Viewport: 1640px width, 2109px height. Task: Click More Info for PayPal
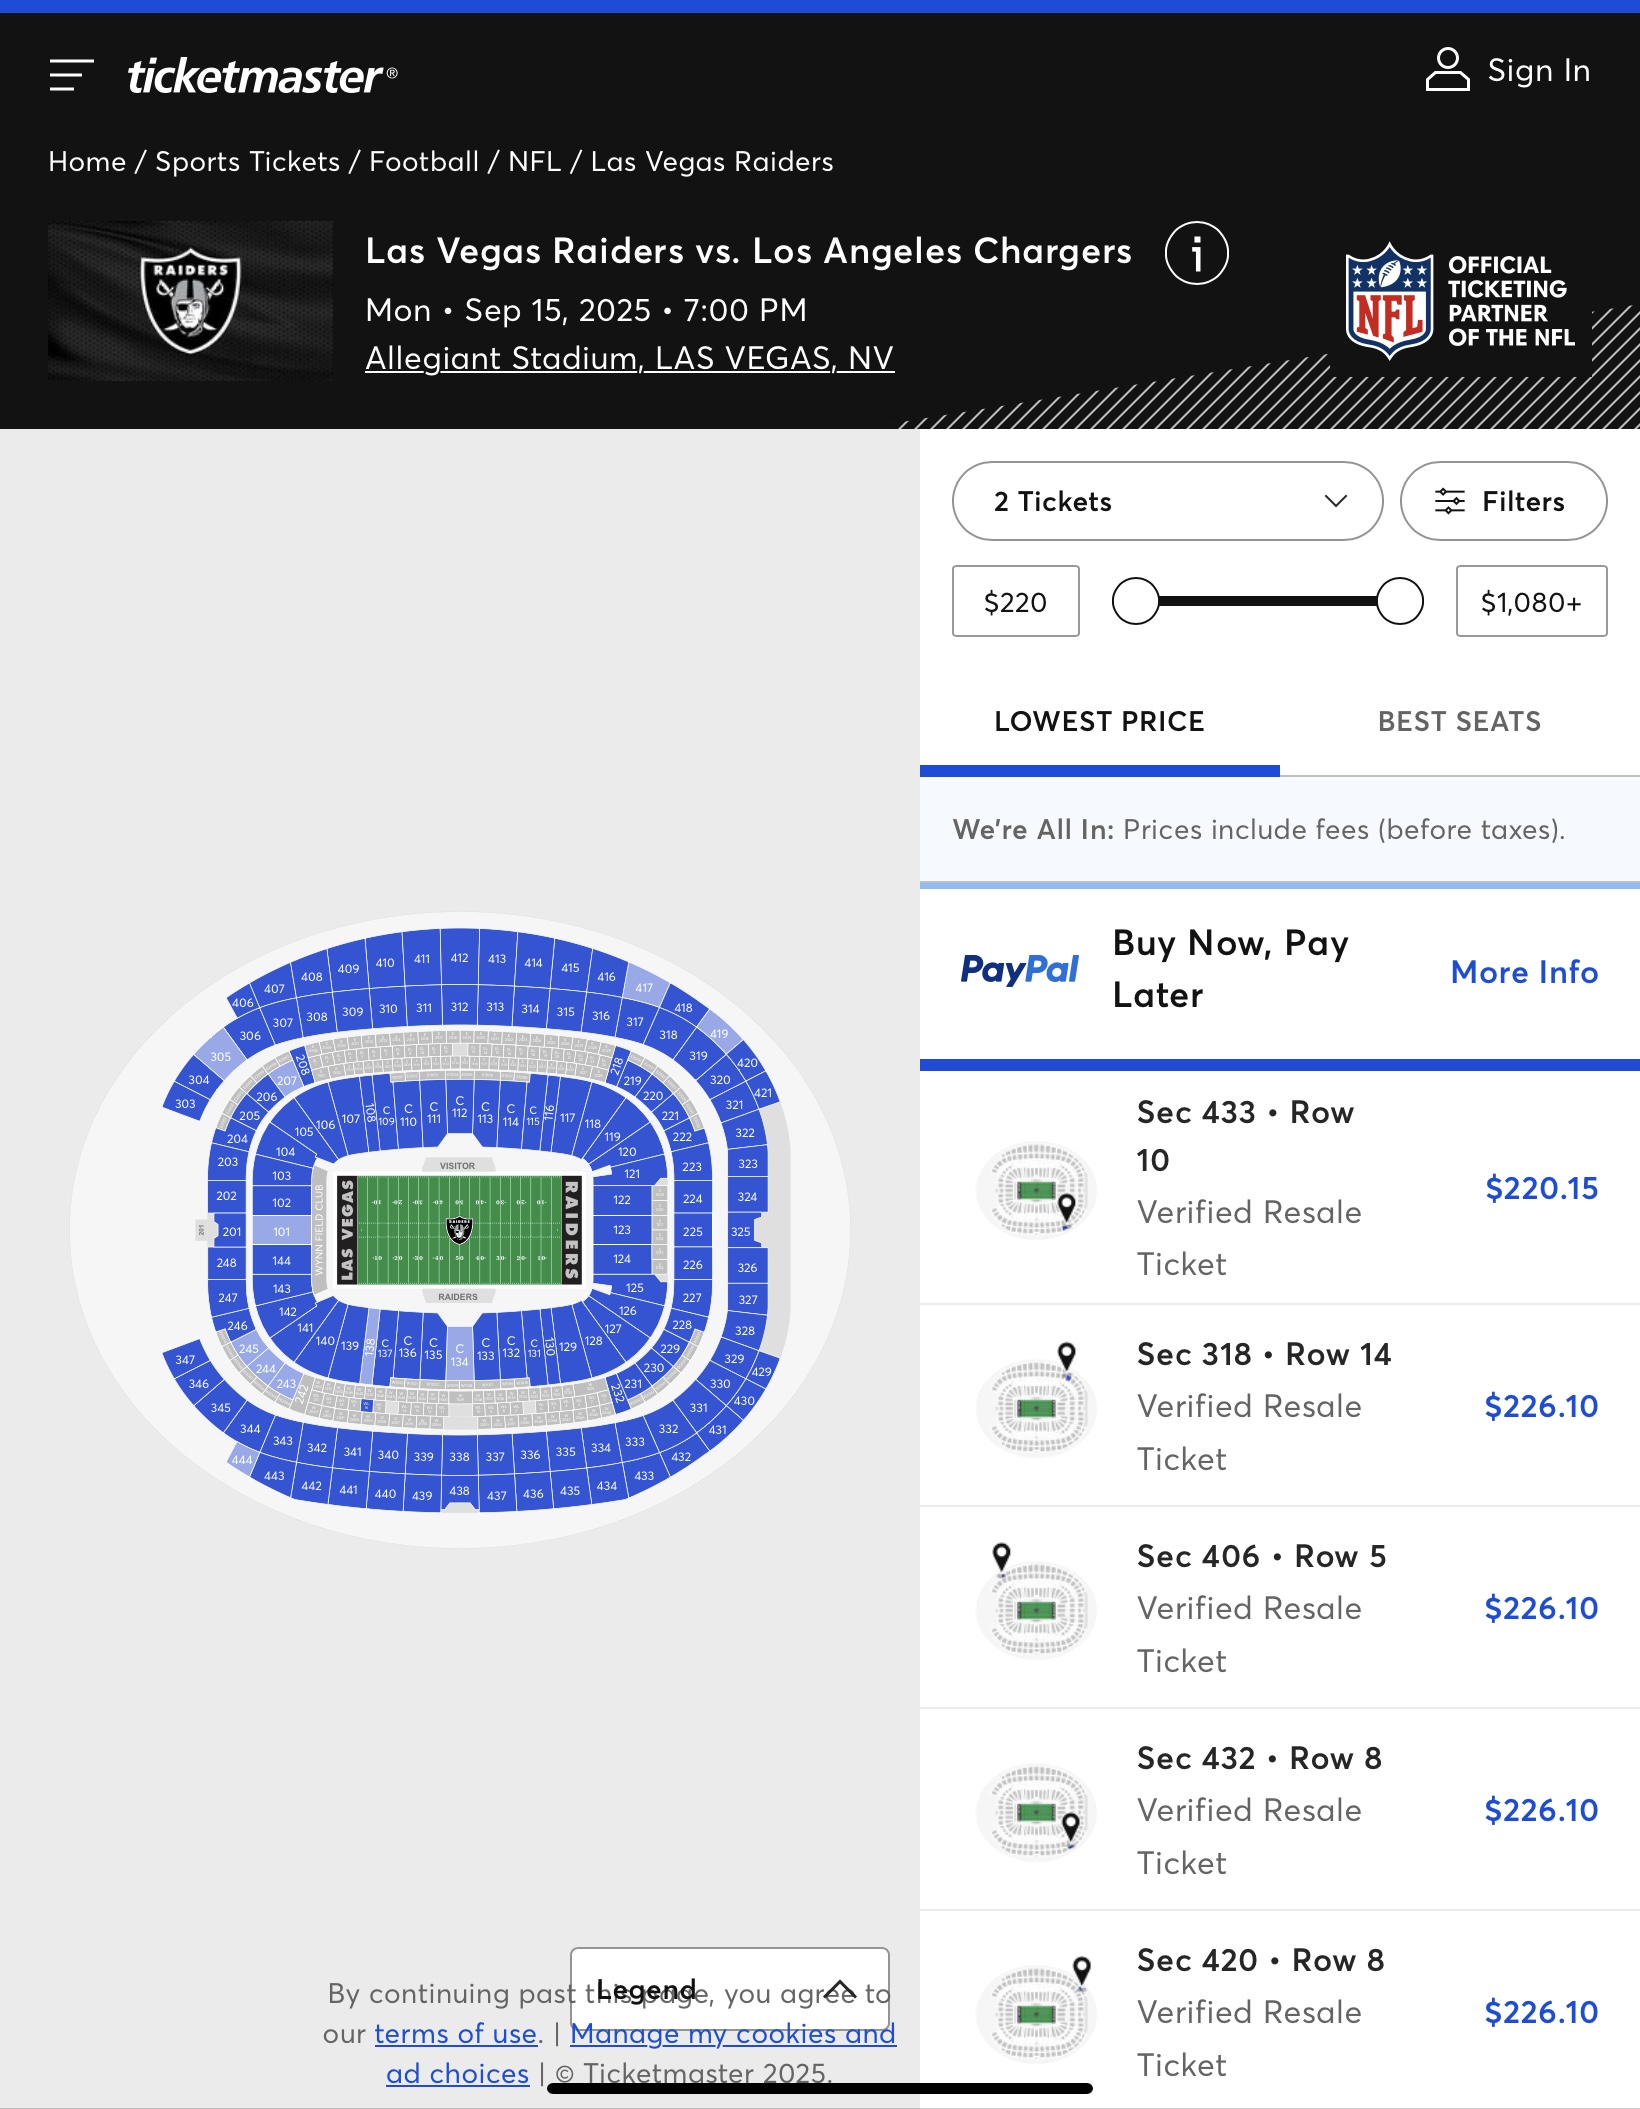pyautogui.click(x=1524, y=972)
